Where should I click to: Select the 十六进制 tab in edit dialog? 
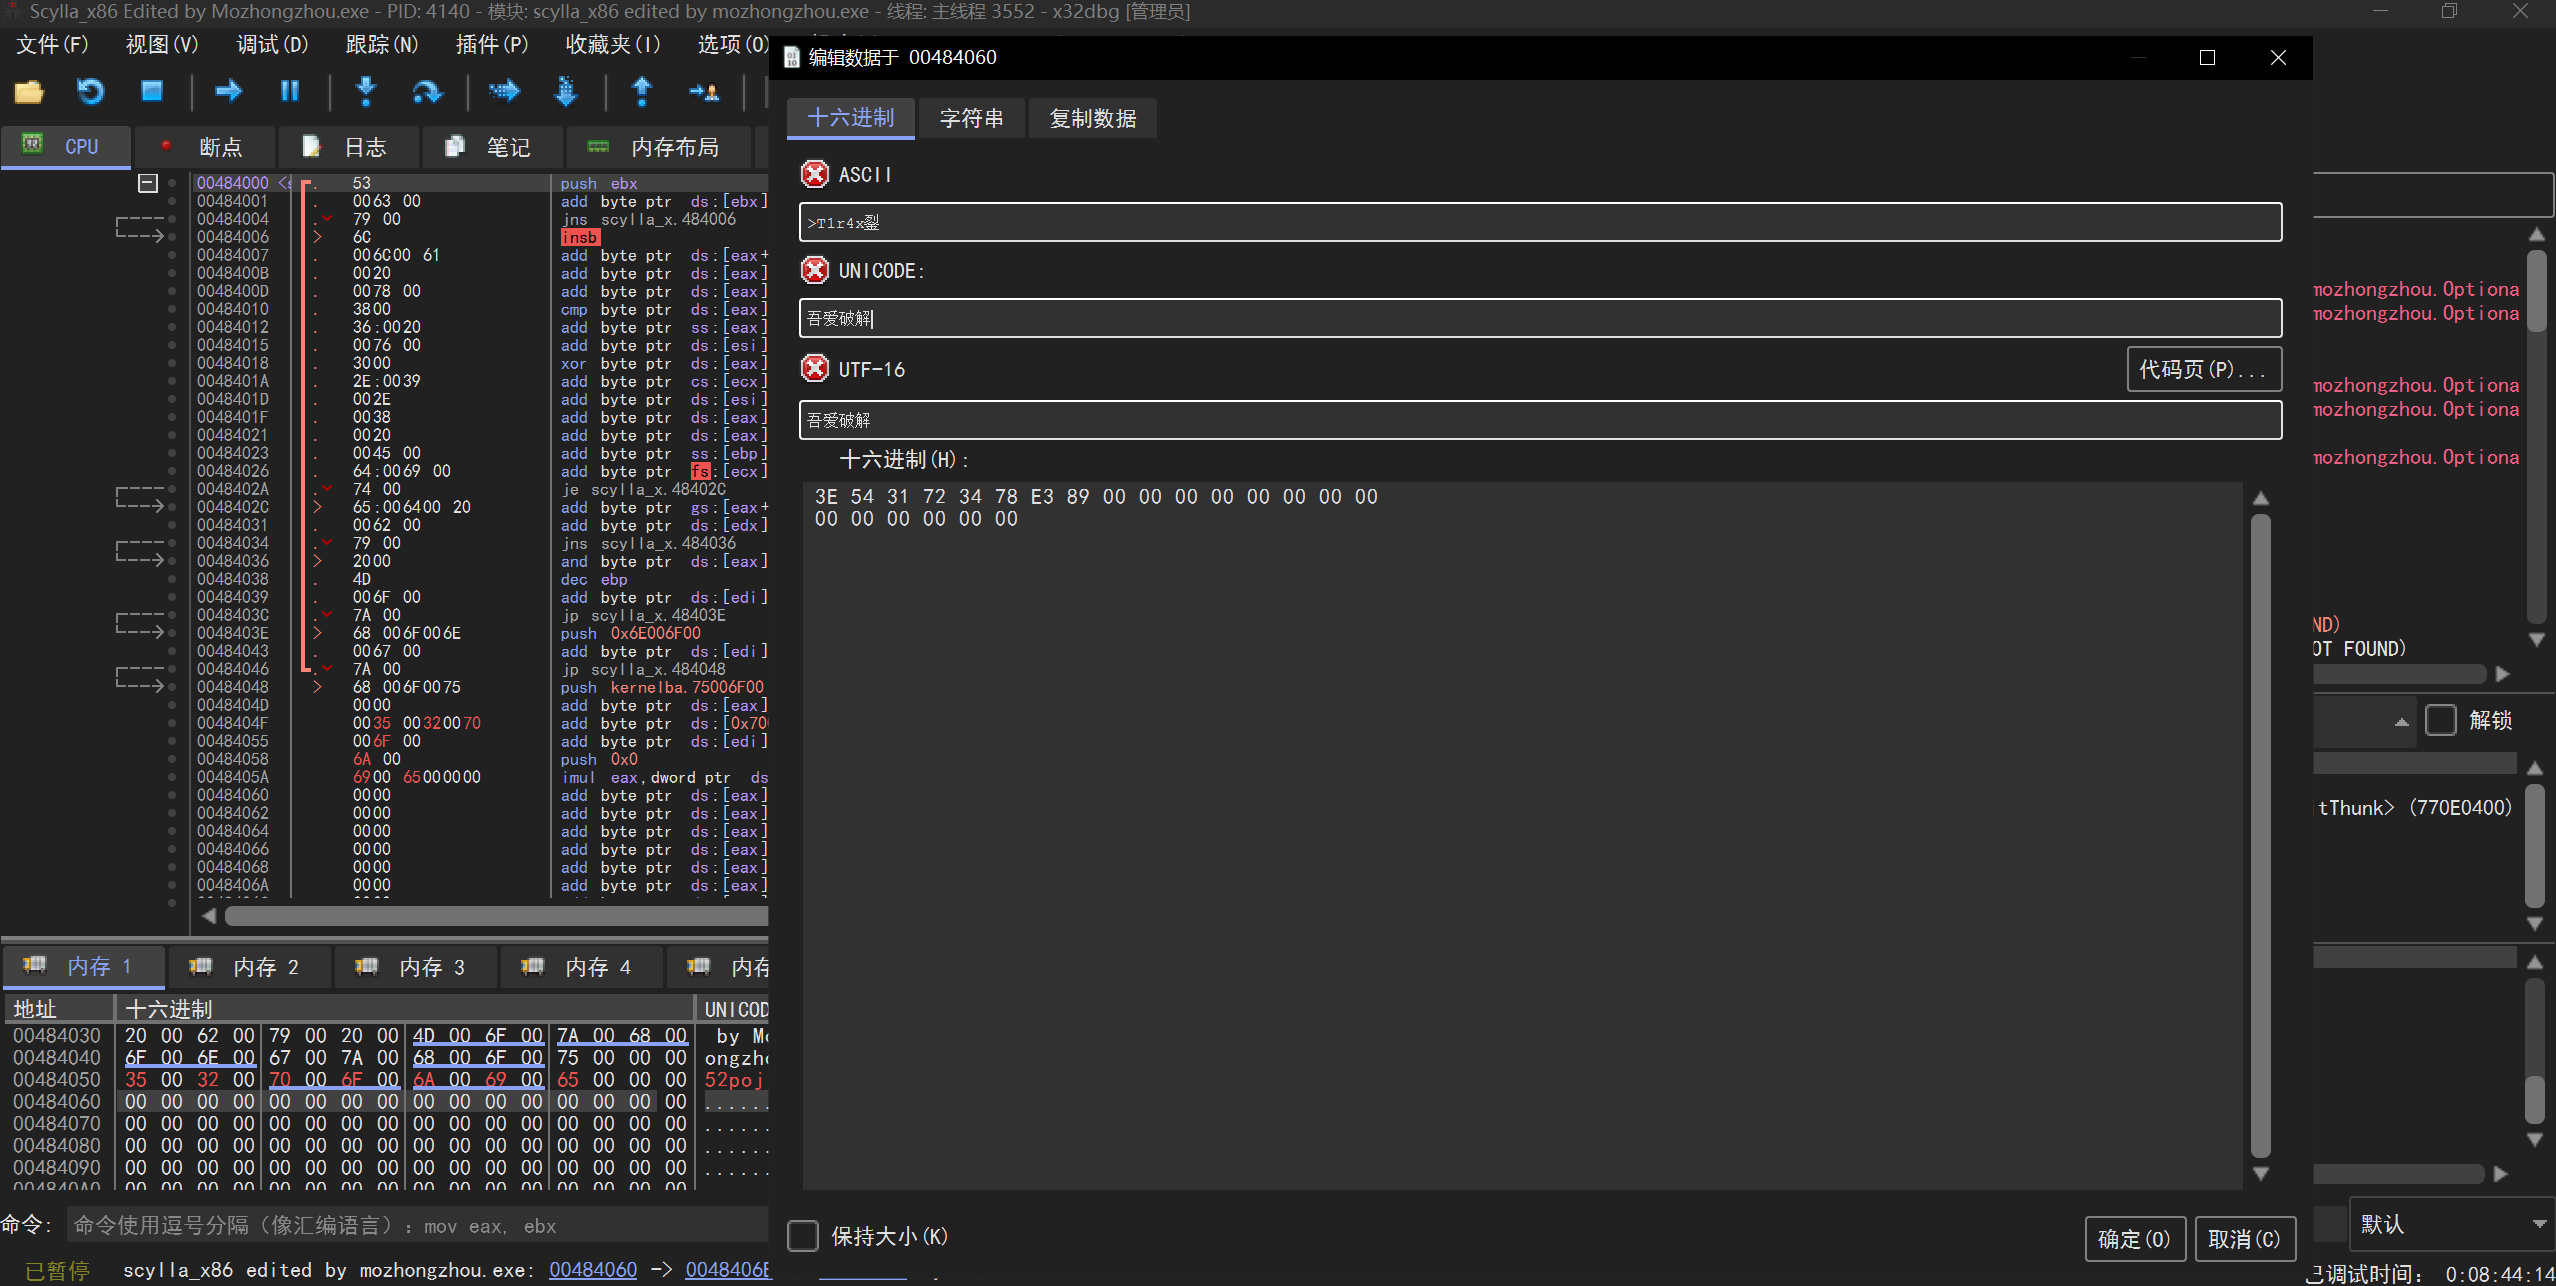click(x=851, y=118)
